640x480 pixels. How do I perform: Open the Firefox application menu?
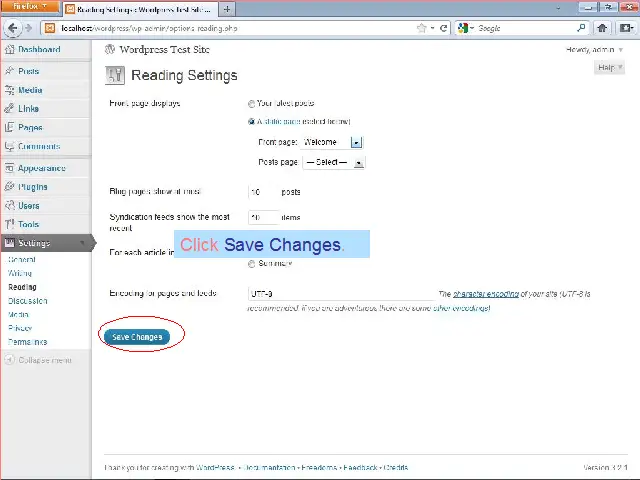pos(29,7)
